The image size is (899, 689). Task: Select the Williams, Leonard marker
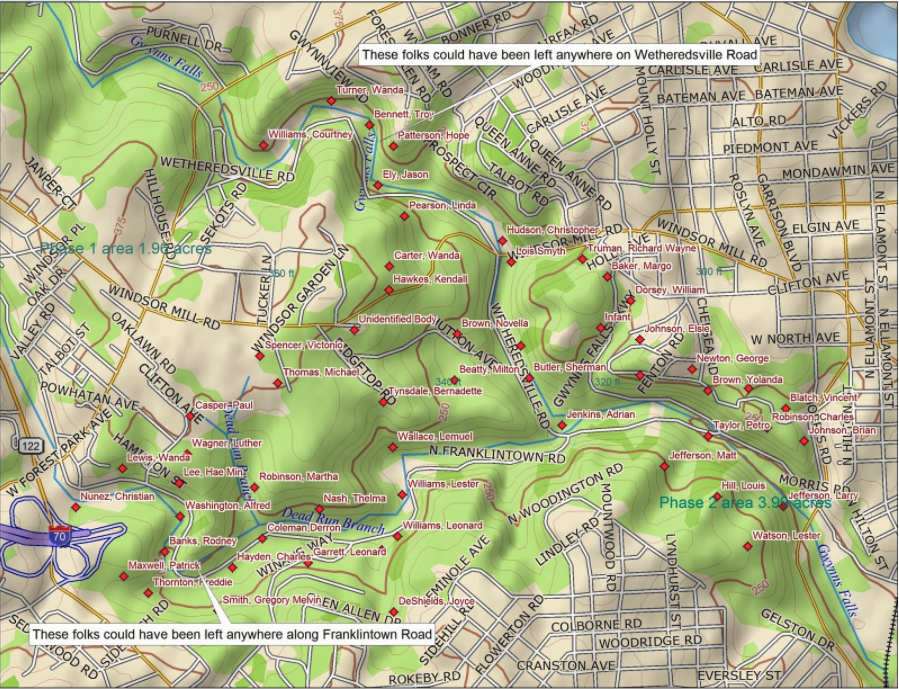point(397,536)
